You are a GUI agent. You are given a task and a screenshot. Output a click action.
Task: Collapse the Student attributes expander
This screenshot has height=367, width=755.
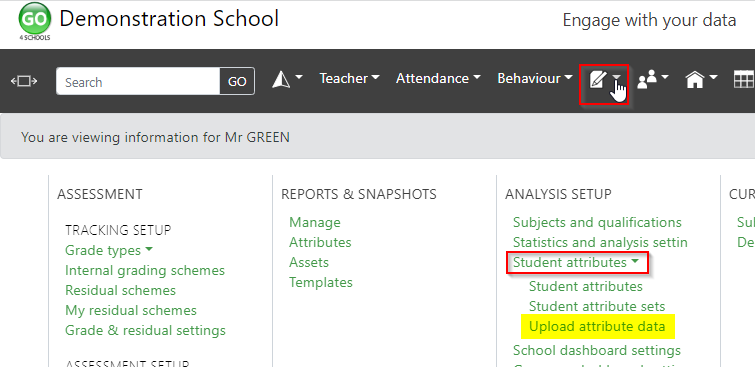tap(576, 262)
